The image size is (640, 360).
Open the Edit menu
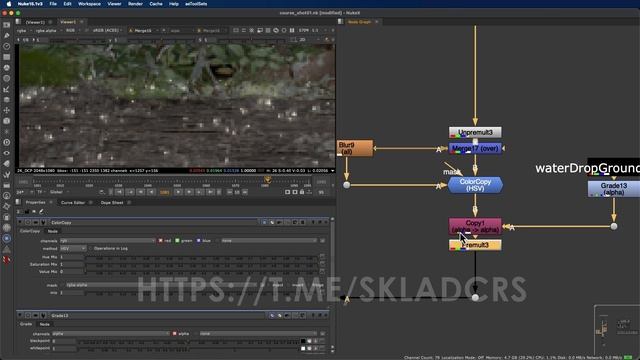67,4
